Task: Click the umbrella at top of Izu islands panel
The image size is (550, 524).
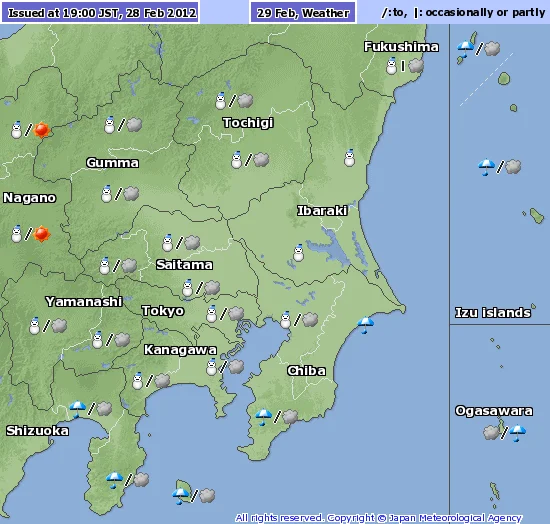Action: [x=465, y=49]
